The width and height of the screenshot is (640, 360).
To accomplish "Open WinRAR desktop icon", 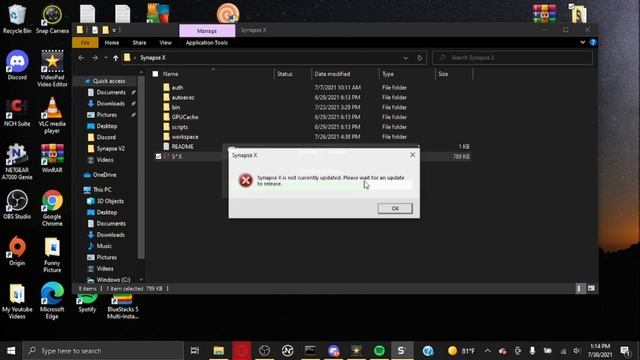I will [x=52, y=159].
